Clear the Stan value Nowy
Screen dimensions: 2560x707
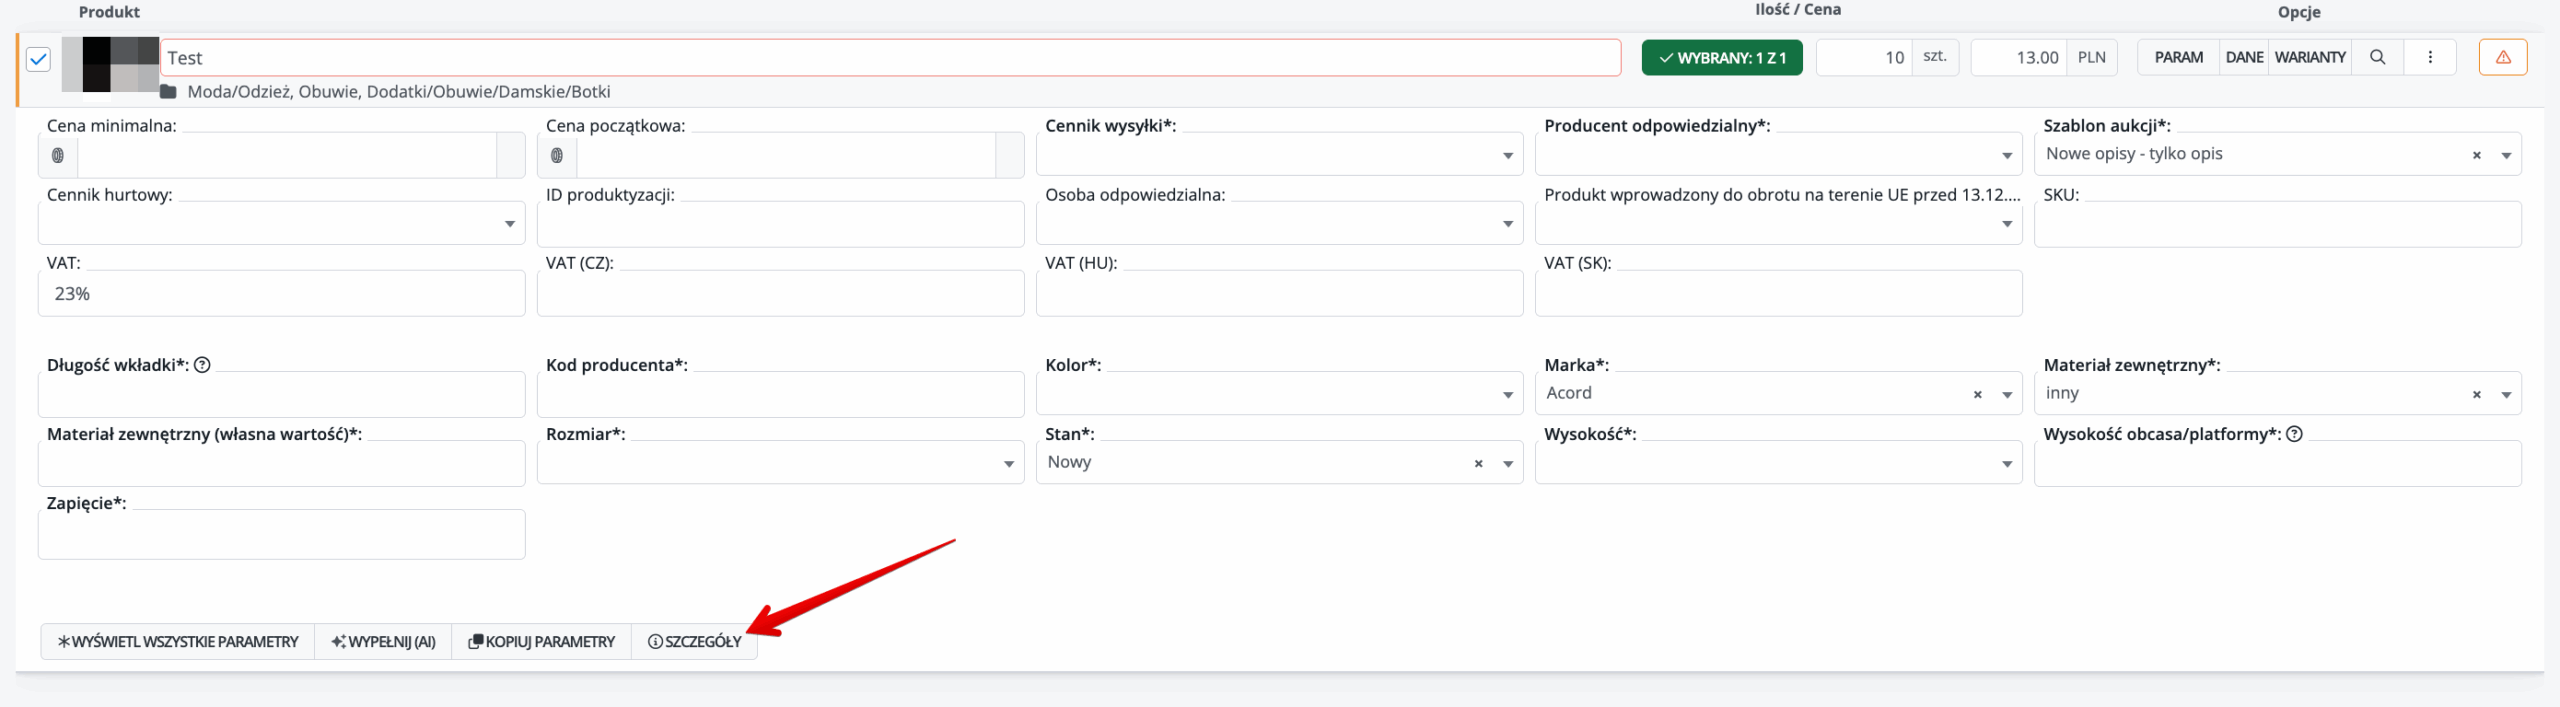tap(1478, 464)
